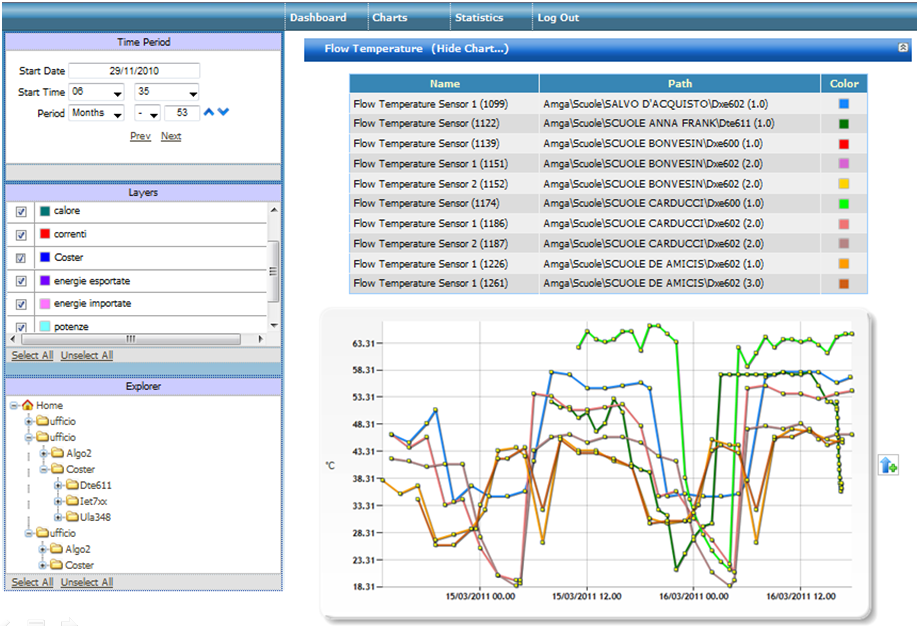The width and height of the screenshot is (917, 626).
Task: Click the period increase up arrow
Action: tap(209, 112)
